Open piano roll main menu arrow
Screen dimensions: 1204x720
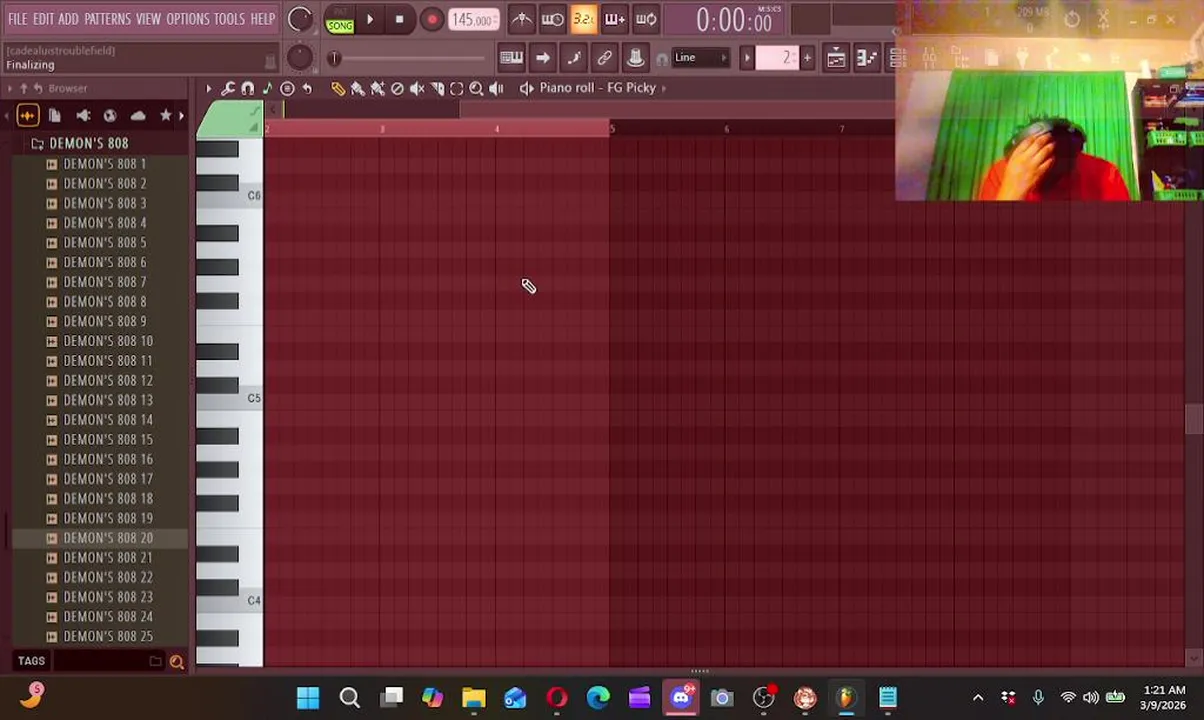click(x=208, y=88)
